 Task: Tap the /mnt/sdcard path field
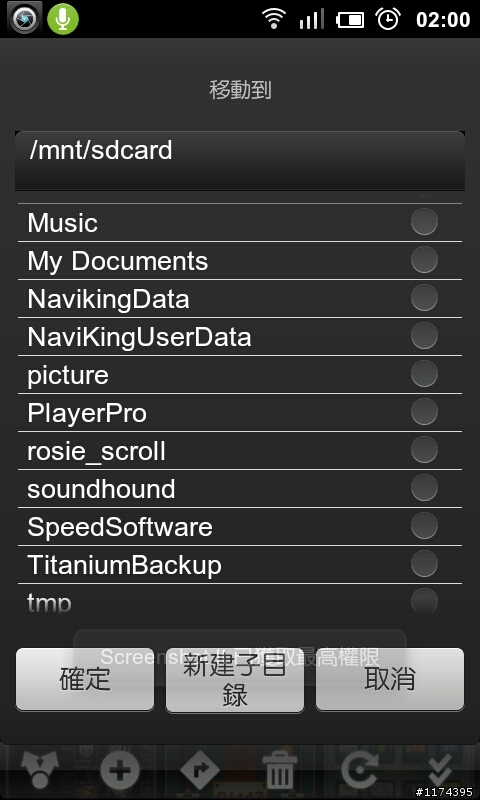(240, 160)
